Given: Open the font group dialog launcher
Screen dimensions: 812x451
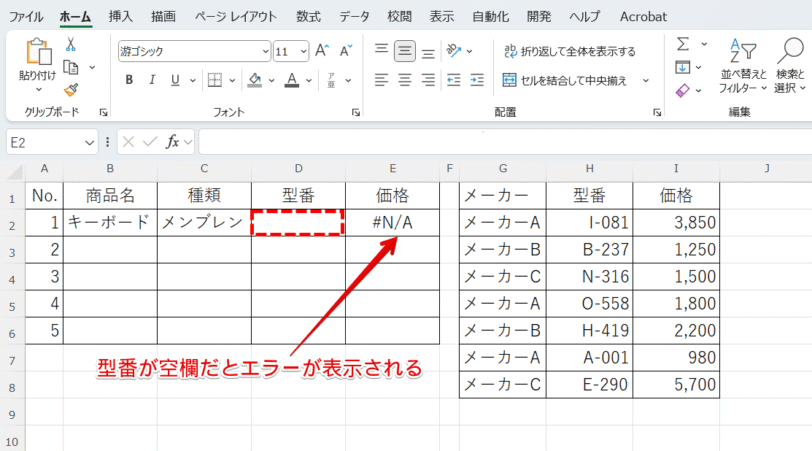Looking at the screenshot, I should pyautogui.click(x=356, y=112).
